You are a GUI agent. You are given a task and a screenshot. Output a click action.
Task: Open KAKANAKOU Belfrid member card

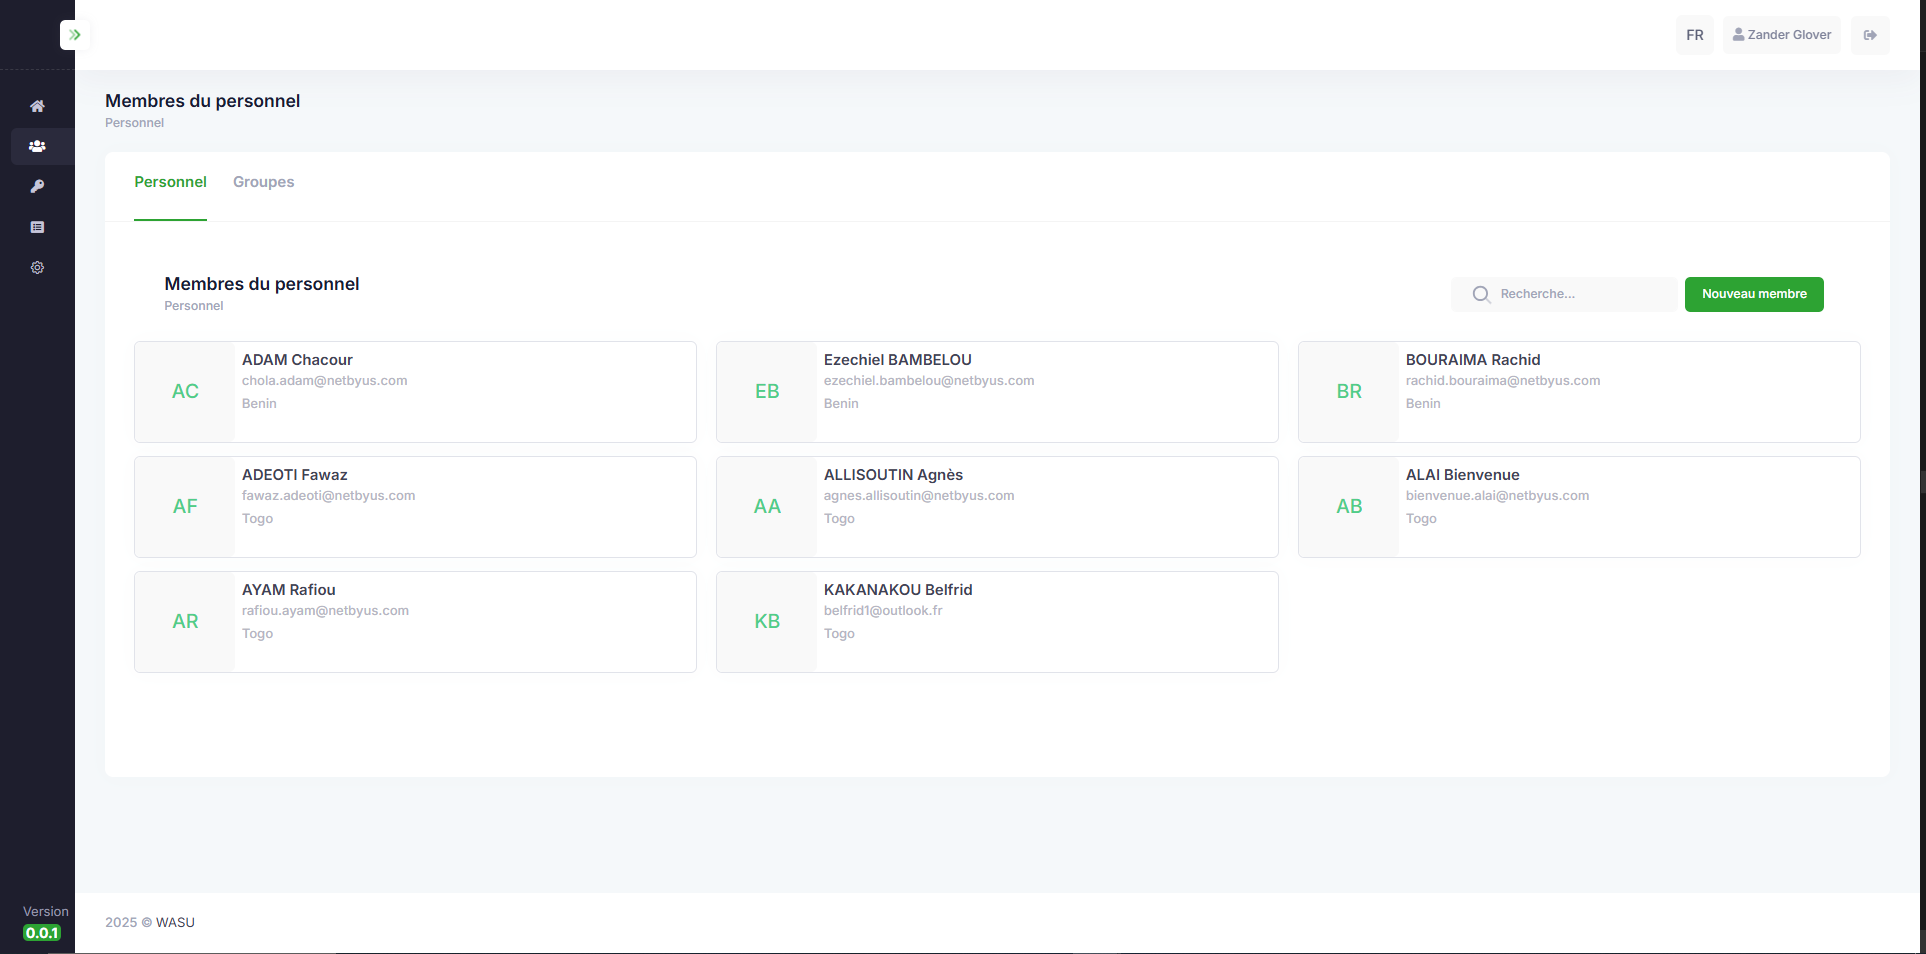click(997, 622)
